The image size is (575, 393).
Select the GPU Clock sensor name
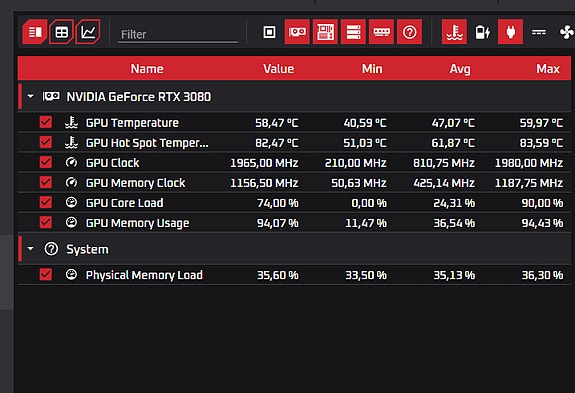112,162
